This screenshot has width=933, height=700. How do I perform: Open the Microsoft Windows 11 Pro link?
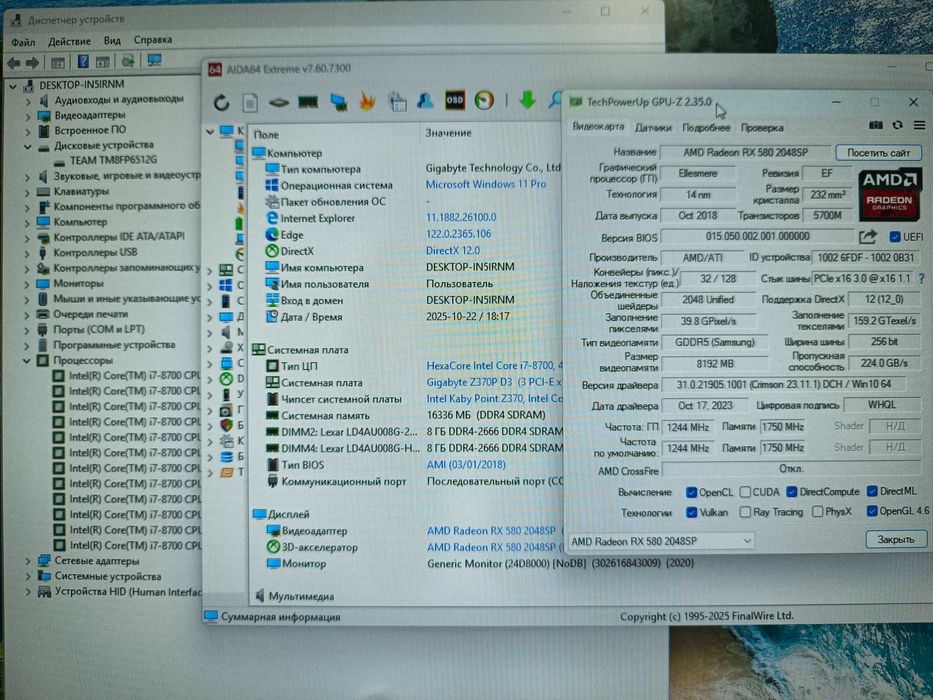pos(486,185)
